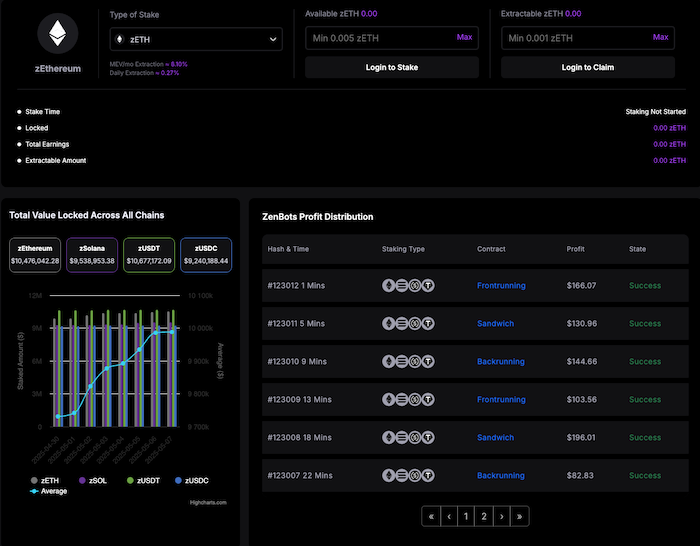
Task: Open Sandwich contract for #123011
Action: pos(495,323)
